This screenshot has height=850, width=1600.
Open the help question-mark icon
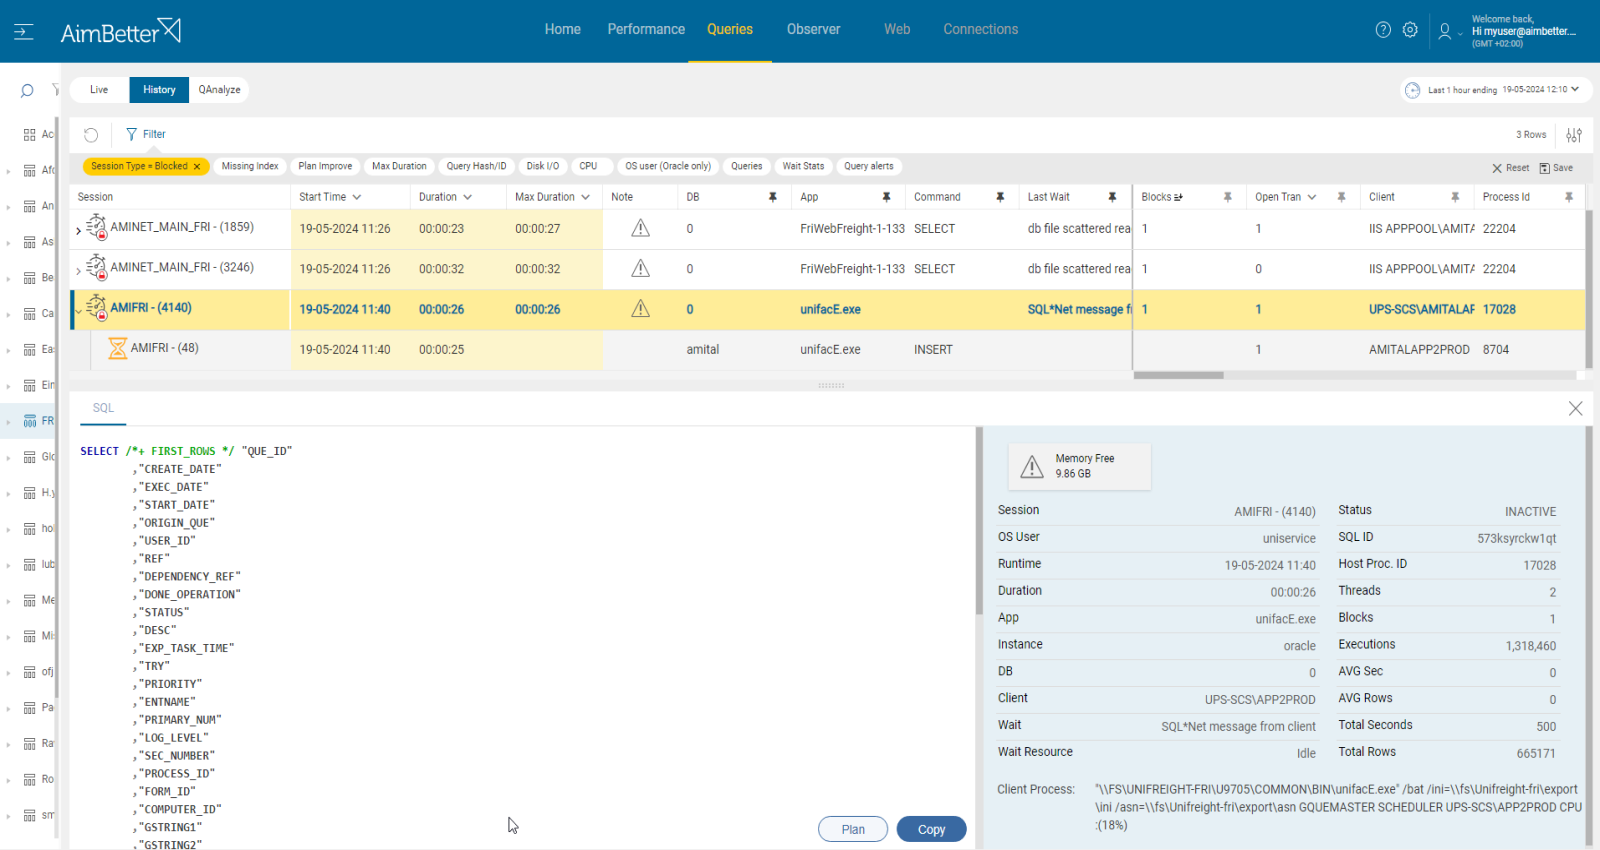click(1383, 30)
